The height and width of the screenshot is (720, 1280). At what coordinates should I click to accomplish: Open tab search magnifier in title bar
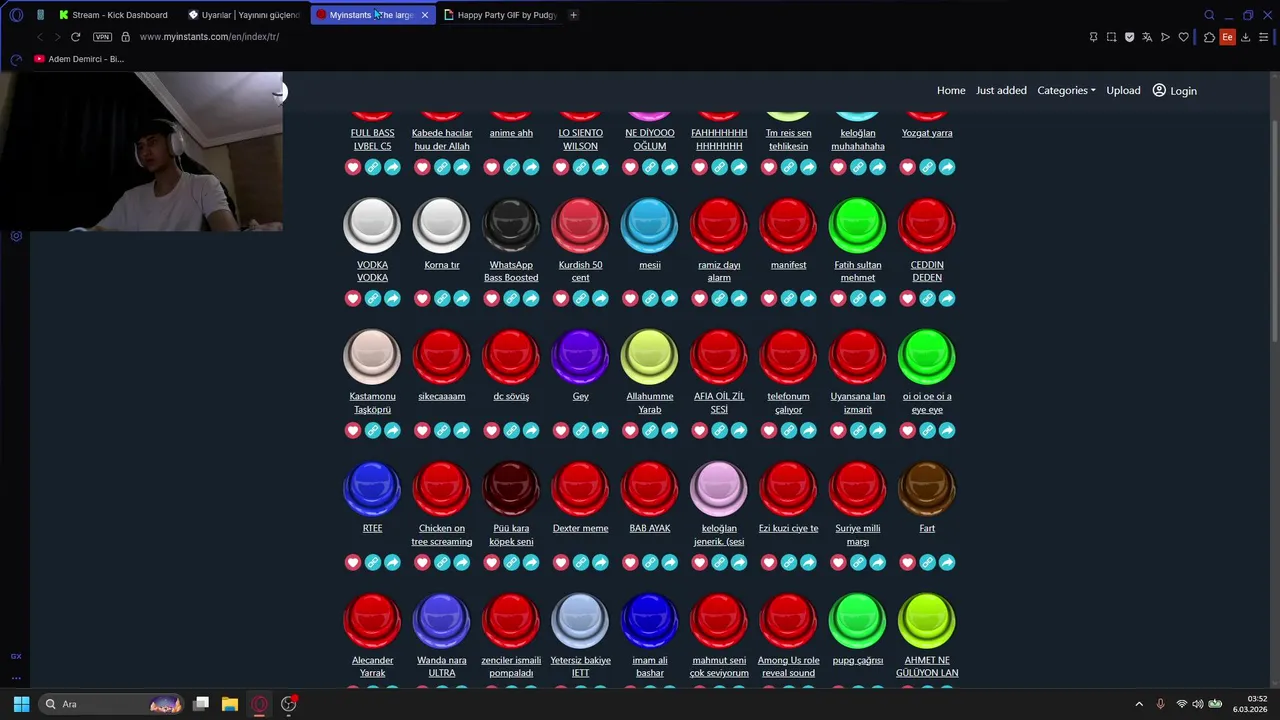coord(1209,15)
